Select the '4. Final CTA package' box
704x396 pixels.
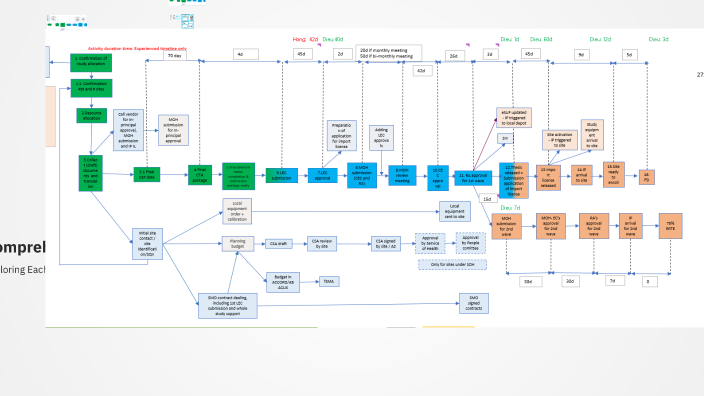[200, 175]
